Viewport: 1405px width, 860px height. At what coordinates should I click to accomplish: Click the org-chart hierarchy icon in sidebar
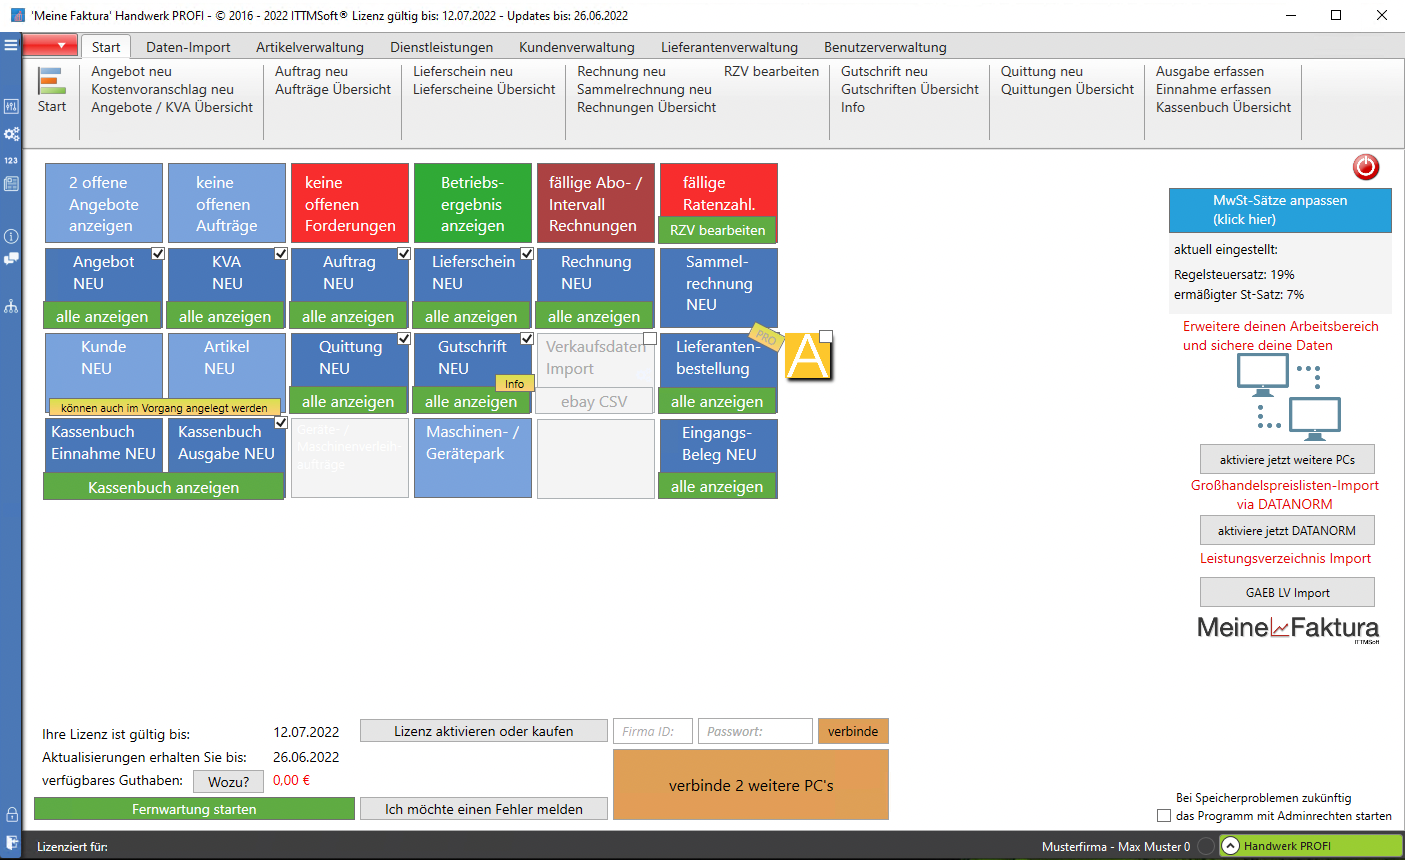(11, 306)
